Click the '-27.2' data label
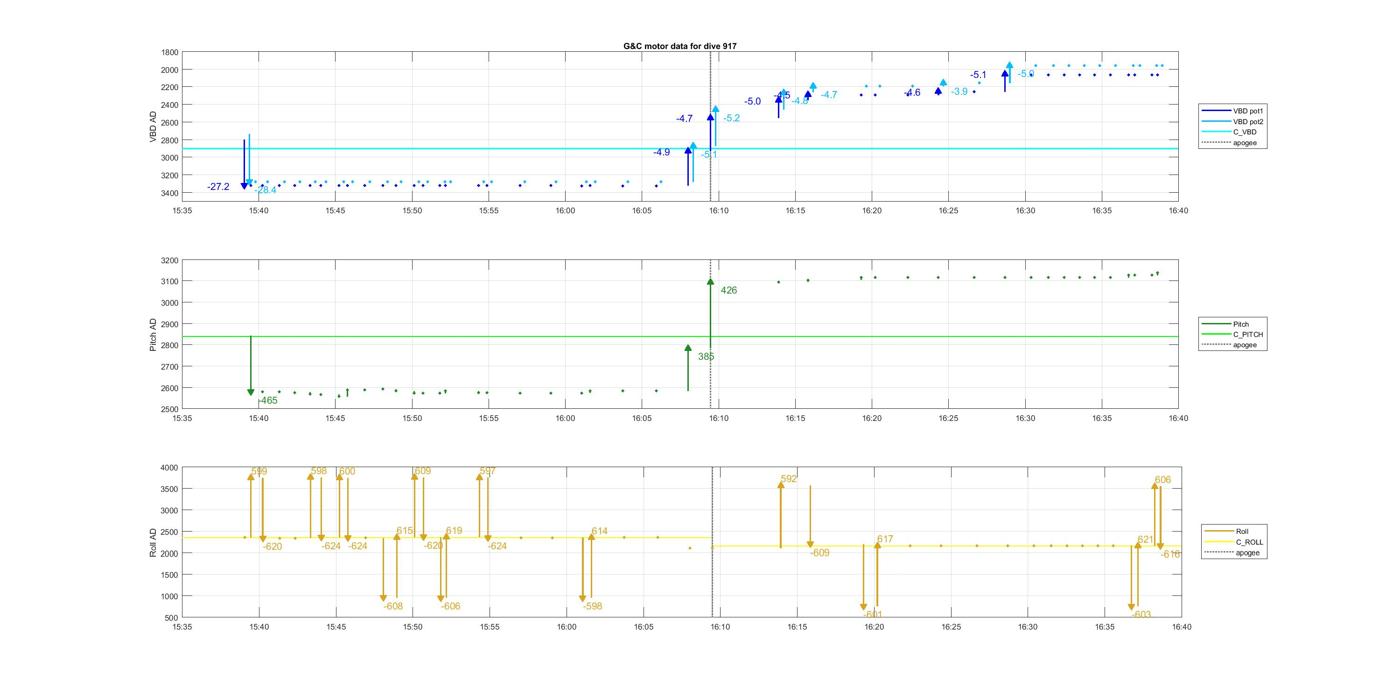The width and height of the screenshot is (1400, 693). [x=218, y=187]
